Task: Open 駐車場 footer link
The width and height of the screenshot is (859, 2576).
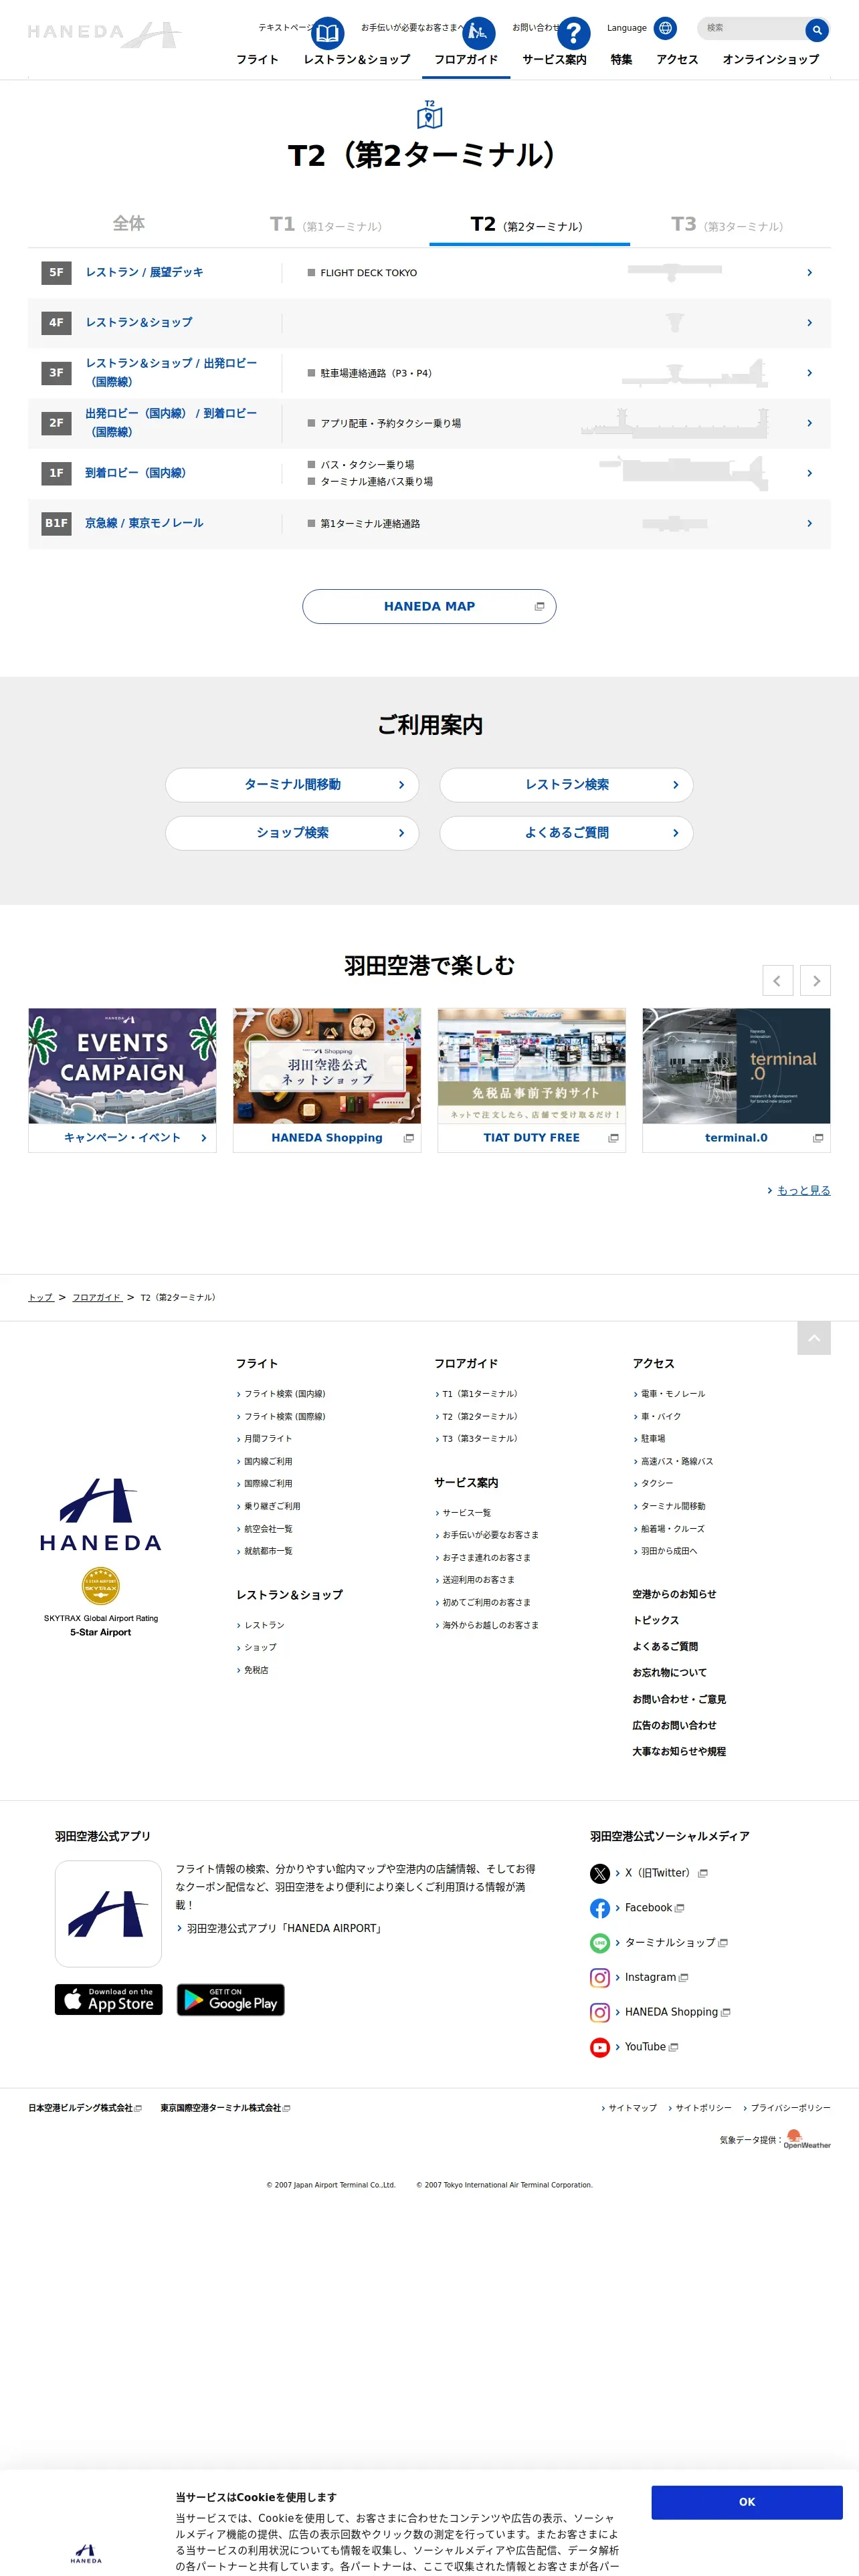Action: pos(653,1439)
